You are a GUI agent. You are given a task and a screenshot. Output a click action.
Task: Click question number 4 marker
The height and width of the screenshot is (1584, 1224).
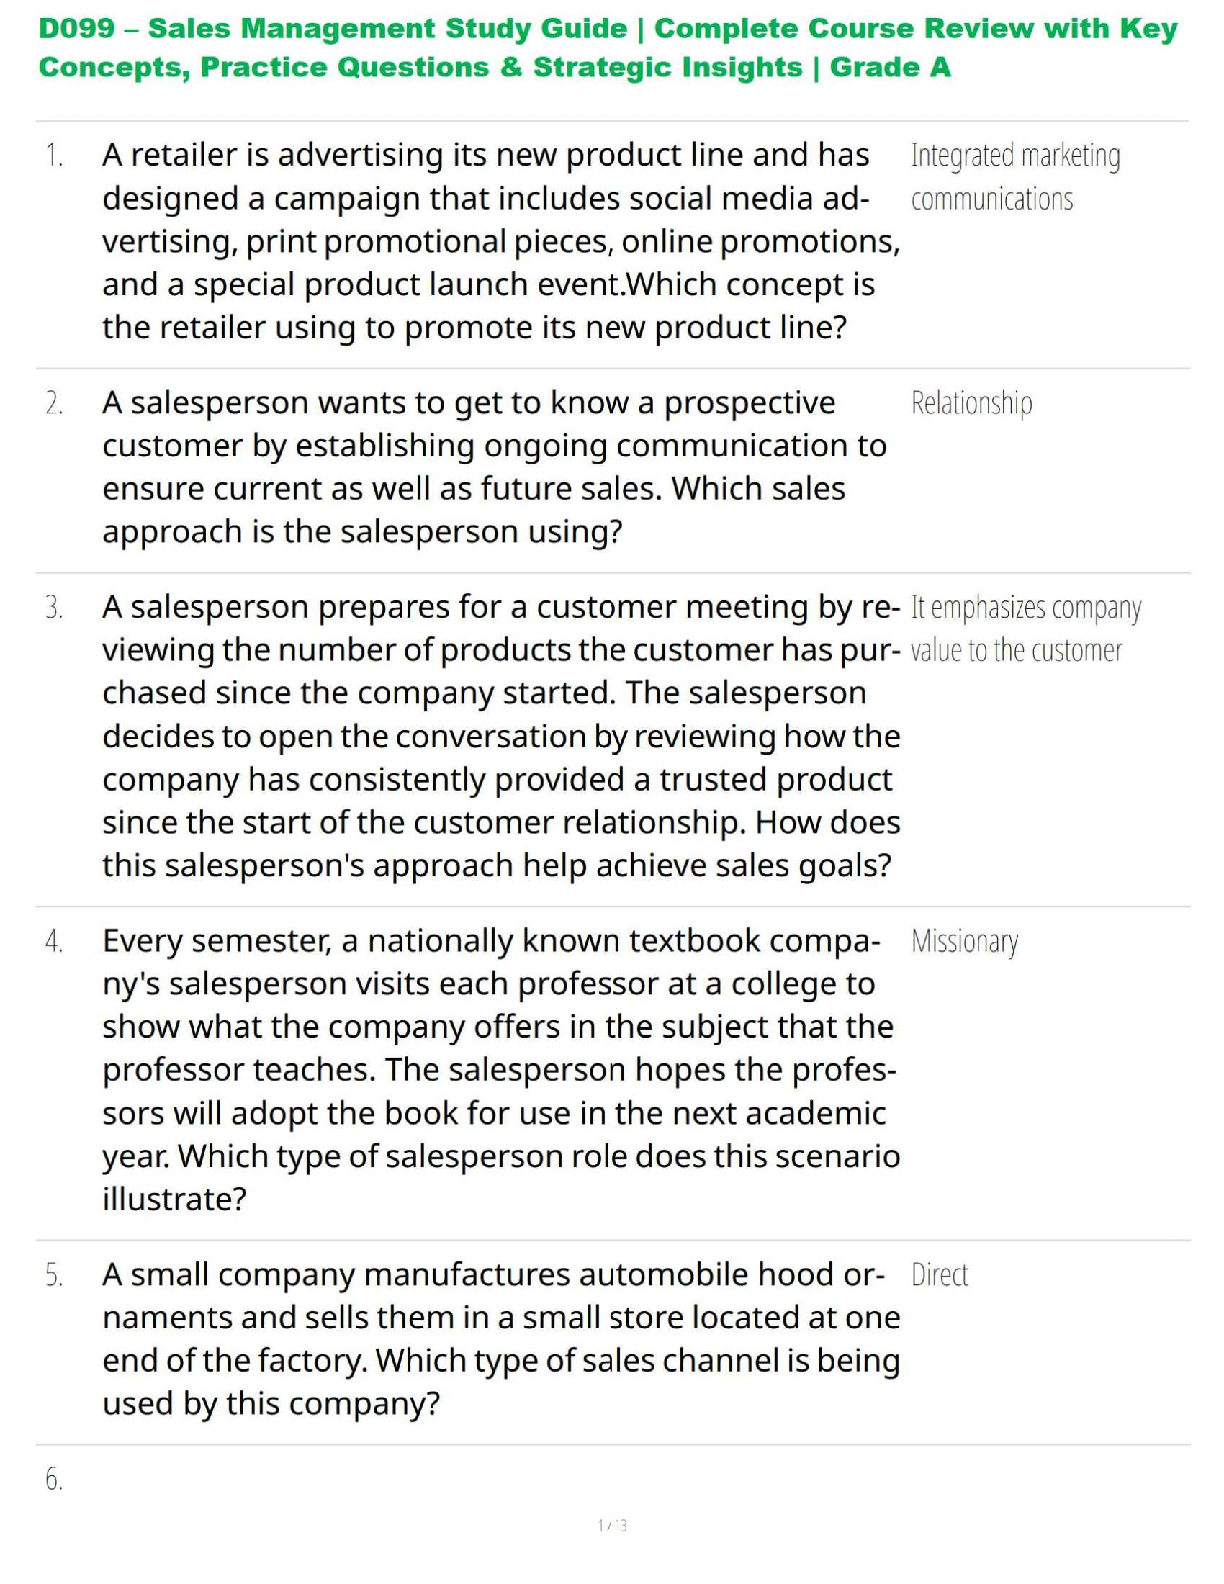click(54, 941)
